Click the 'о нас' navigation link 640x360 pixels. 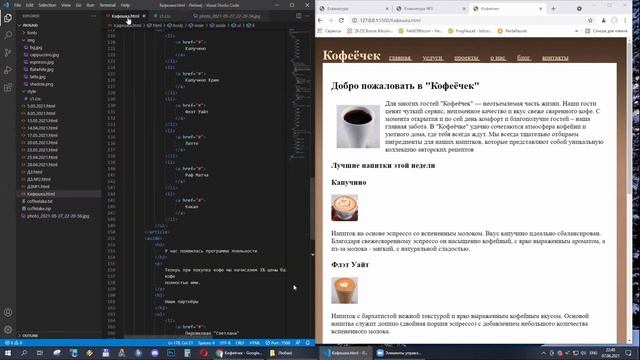point(498,58)
